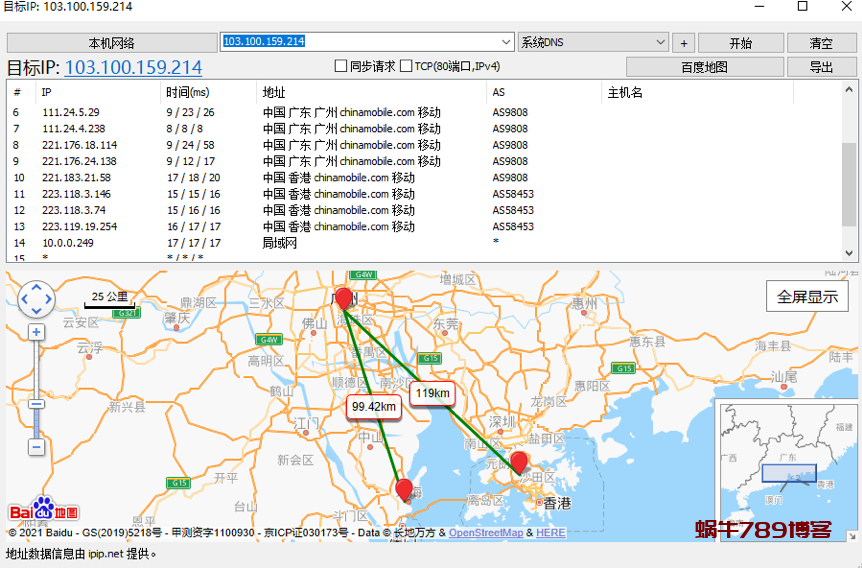Image resolution: width=862 pixels, height=568 pixels.
Task: Click the red marker over Guangzhou
Action: coord(344,298)
